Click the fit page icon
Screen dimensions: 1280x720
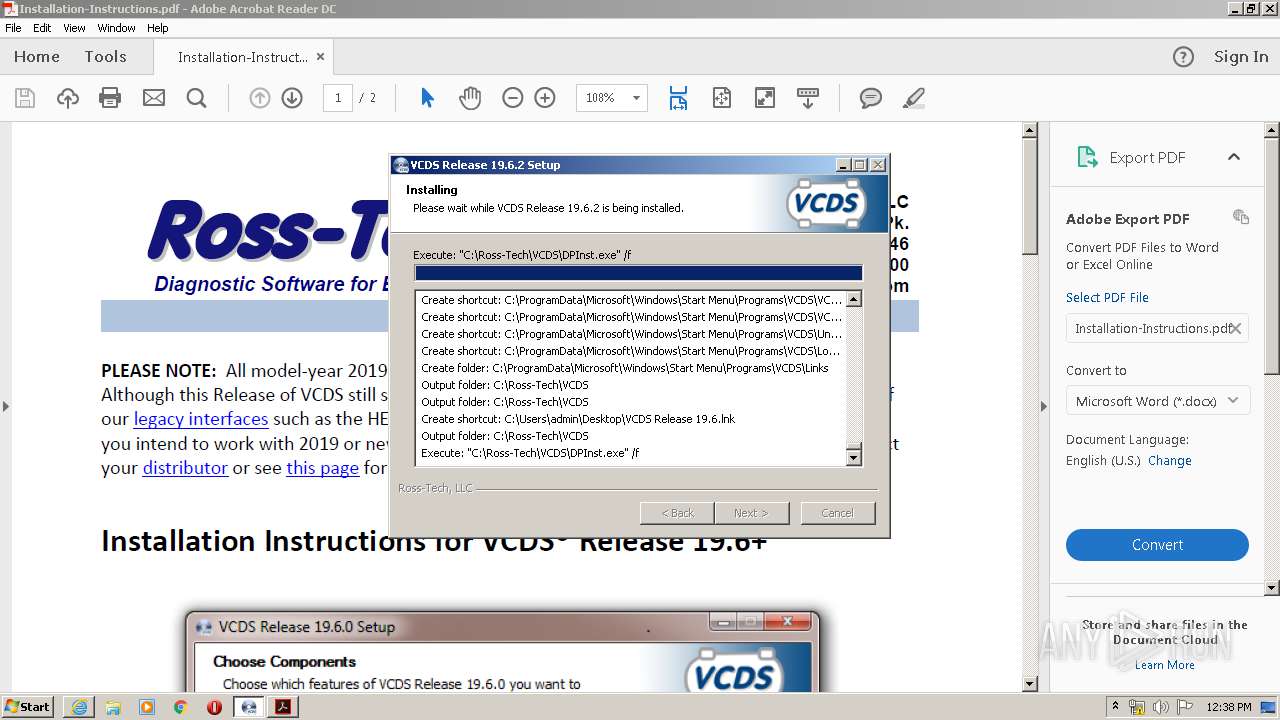click(721, 98)
